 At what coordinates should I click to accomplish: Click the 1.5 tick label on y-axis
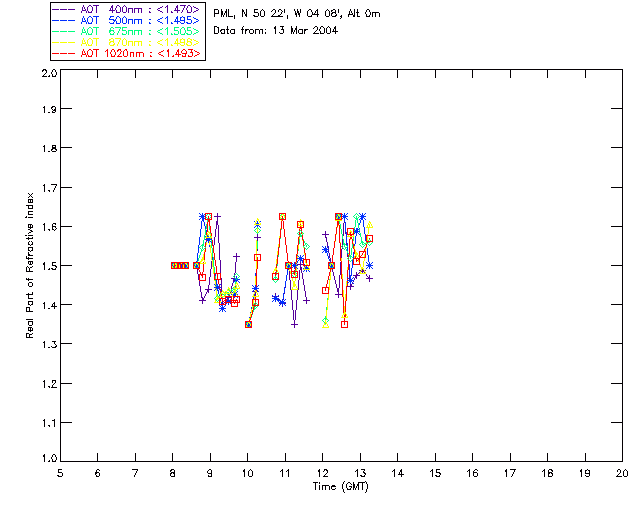point(49,266)
